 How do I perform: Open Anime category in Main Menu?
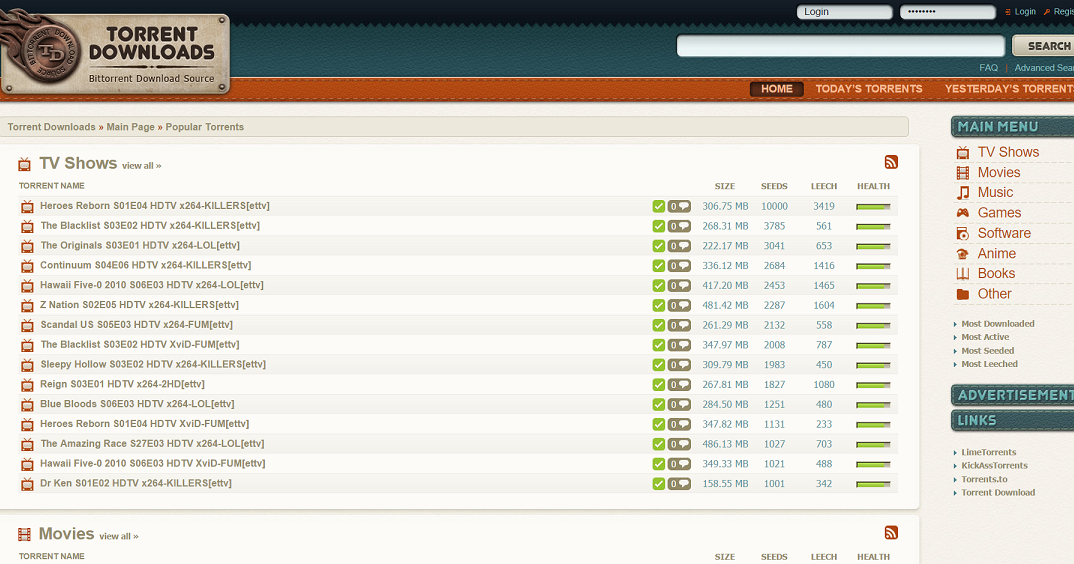997,254
